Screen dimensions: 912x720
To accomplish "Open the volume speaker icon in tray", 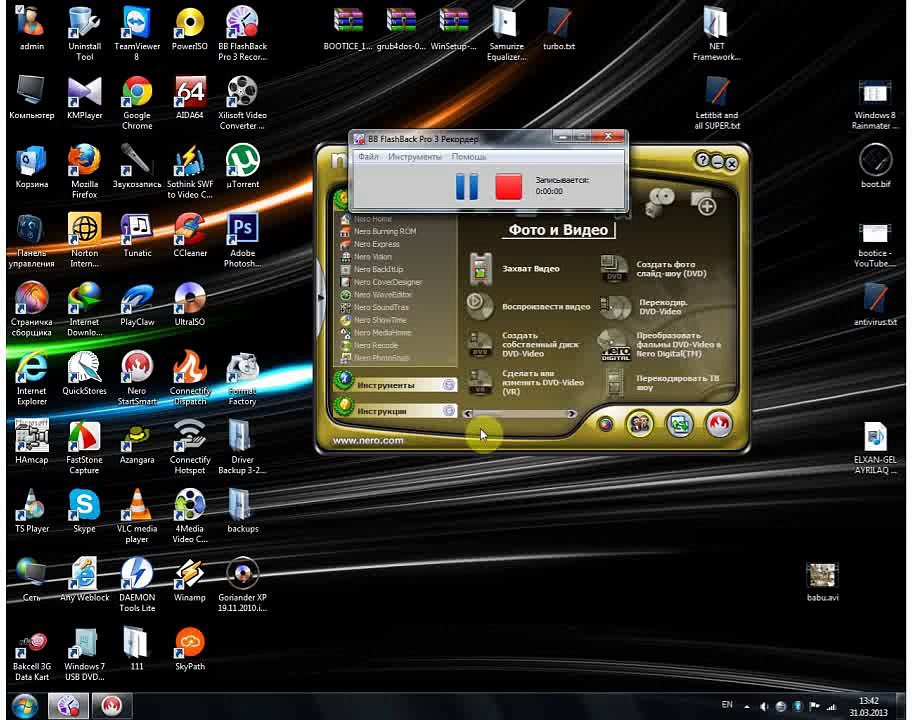I will pyautogui.click(x=764, y=707).
